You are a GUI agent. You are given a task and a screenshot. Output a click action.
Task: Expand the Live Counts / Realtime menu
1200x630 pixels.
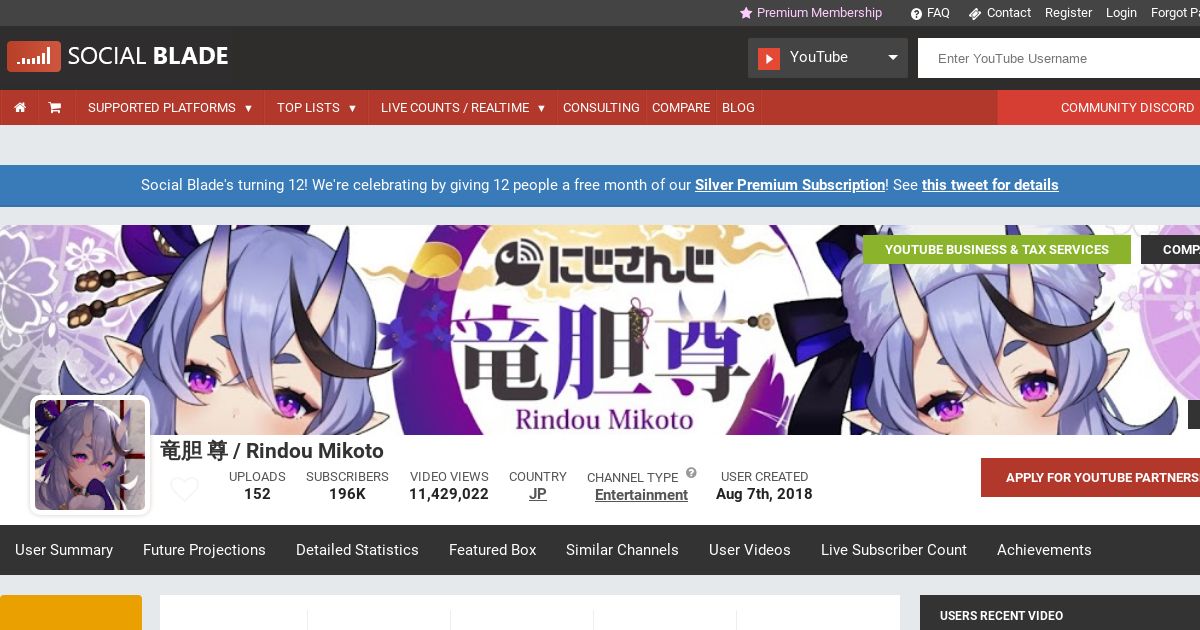pyautogui.click(x=463, y=107)
